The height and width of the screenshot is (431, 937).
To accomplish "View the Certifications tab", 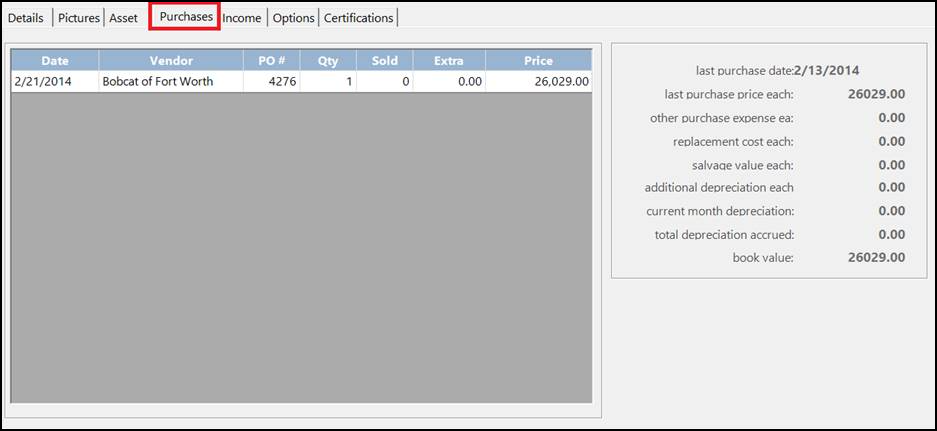I will tap(358, 18).
